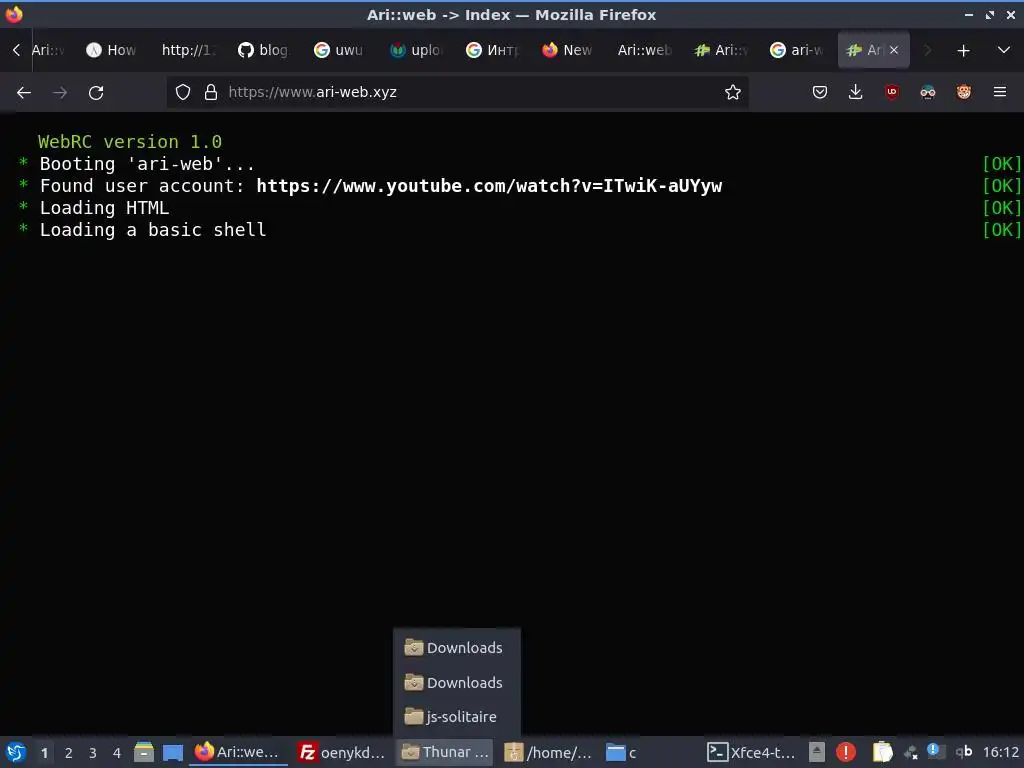Click the eject tray icon

[x=817, y=752]
